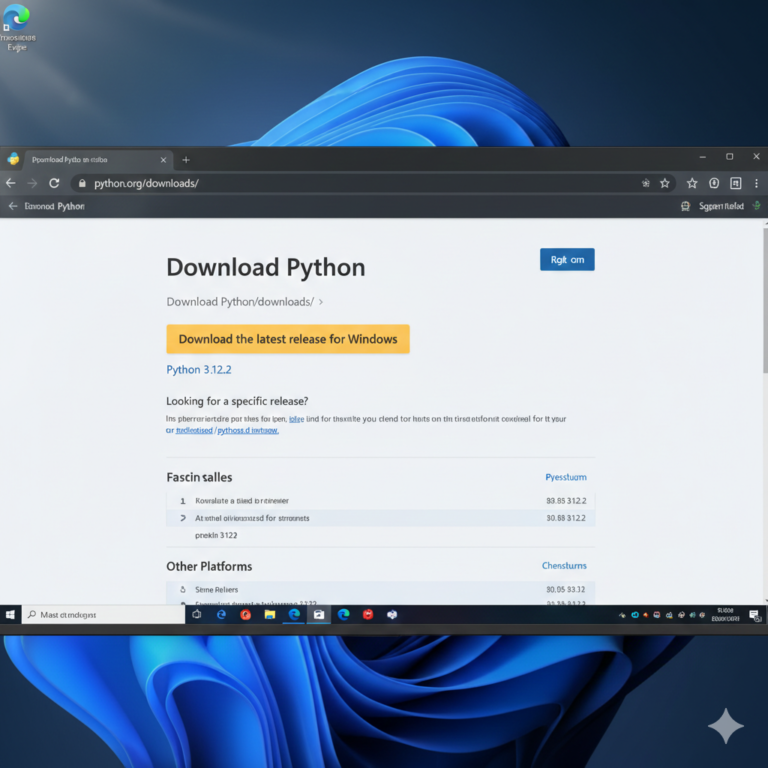Image resolution: width=768 pixels, height=768 pixels.
Task: Open the notification center icon
Action: (755, 615)
